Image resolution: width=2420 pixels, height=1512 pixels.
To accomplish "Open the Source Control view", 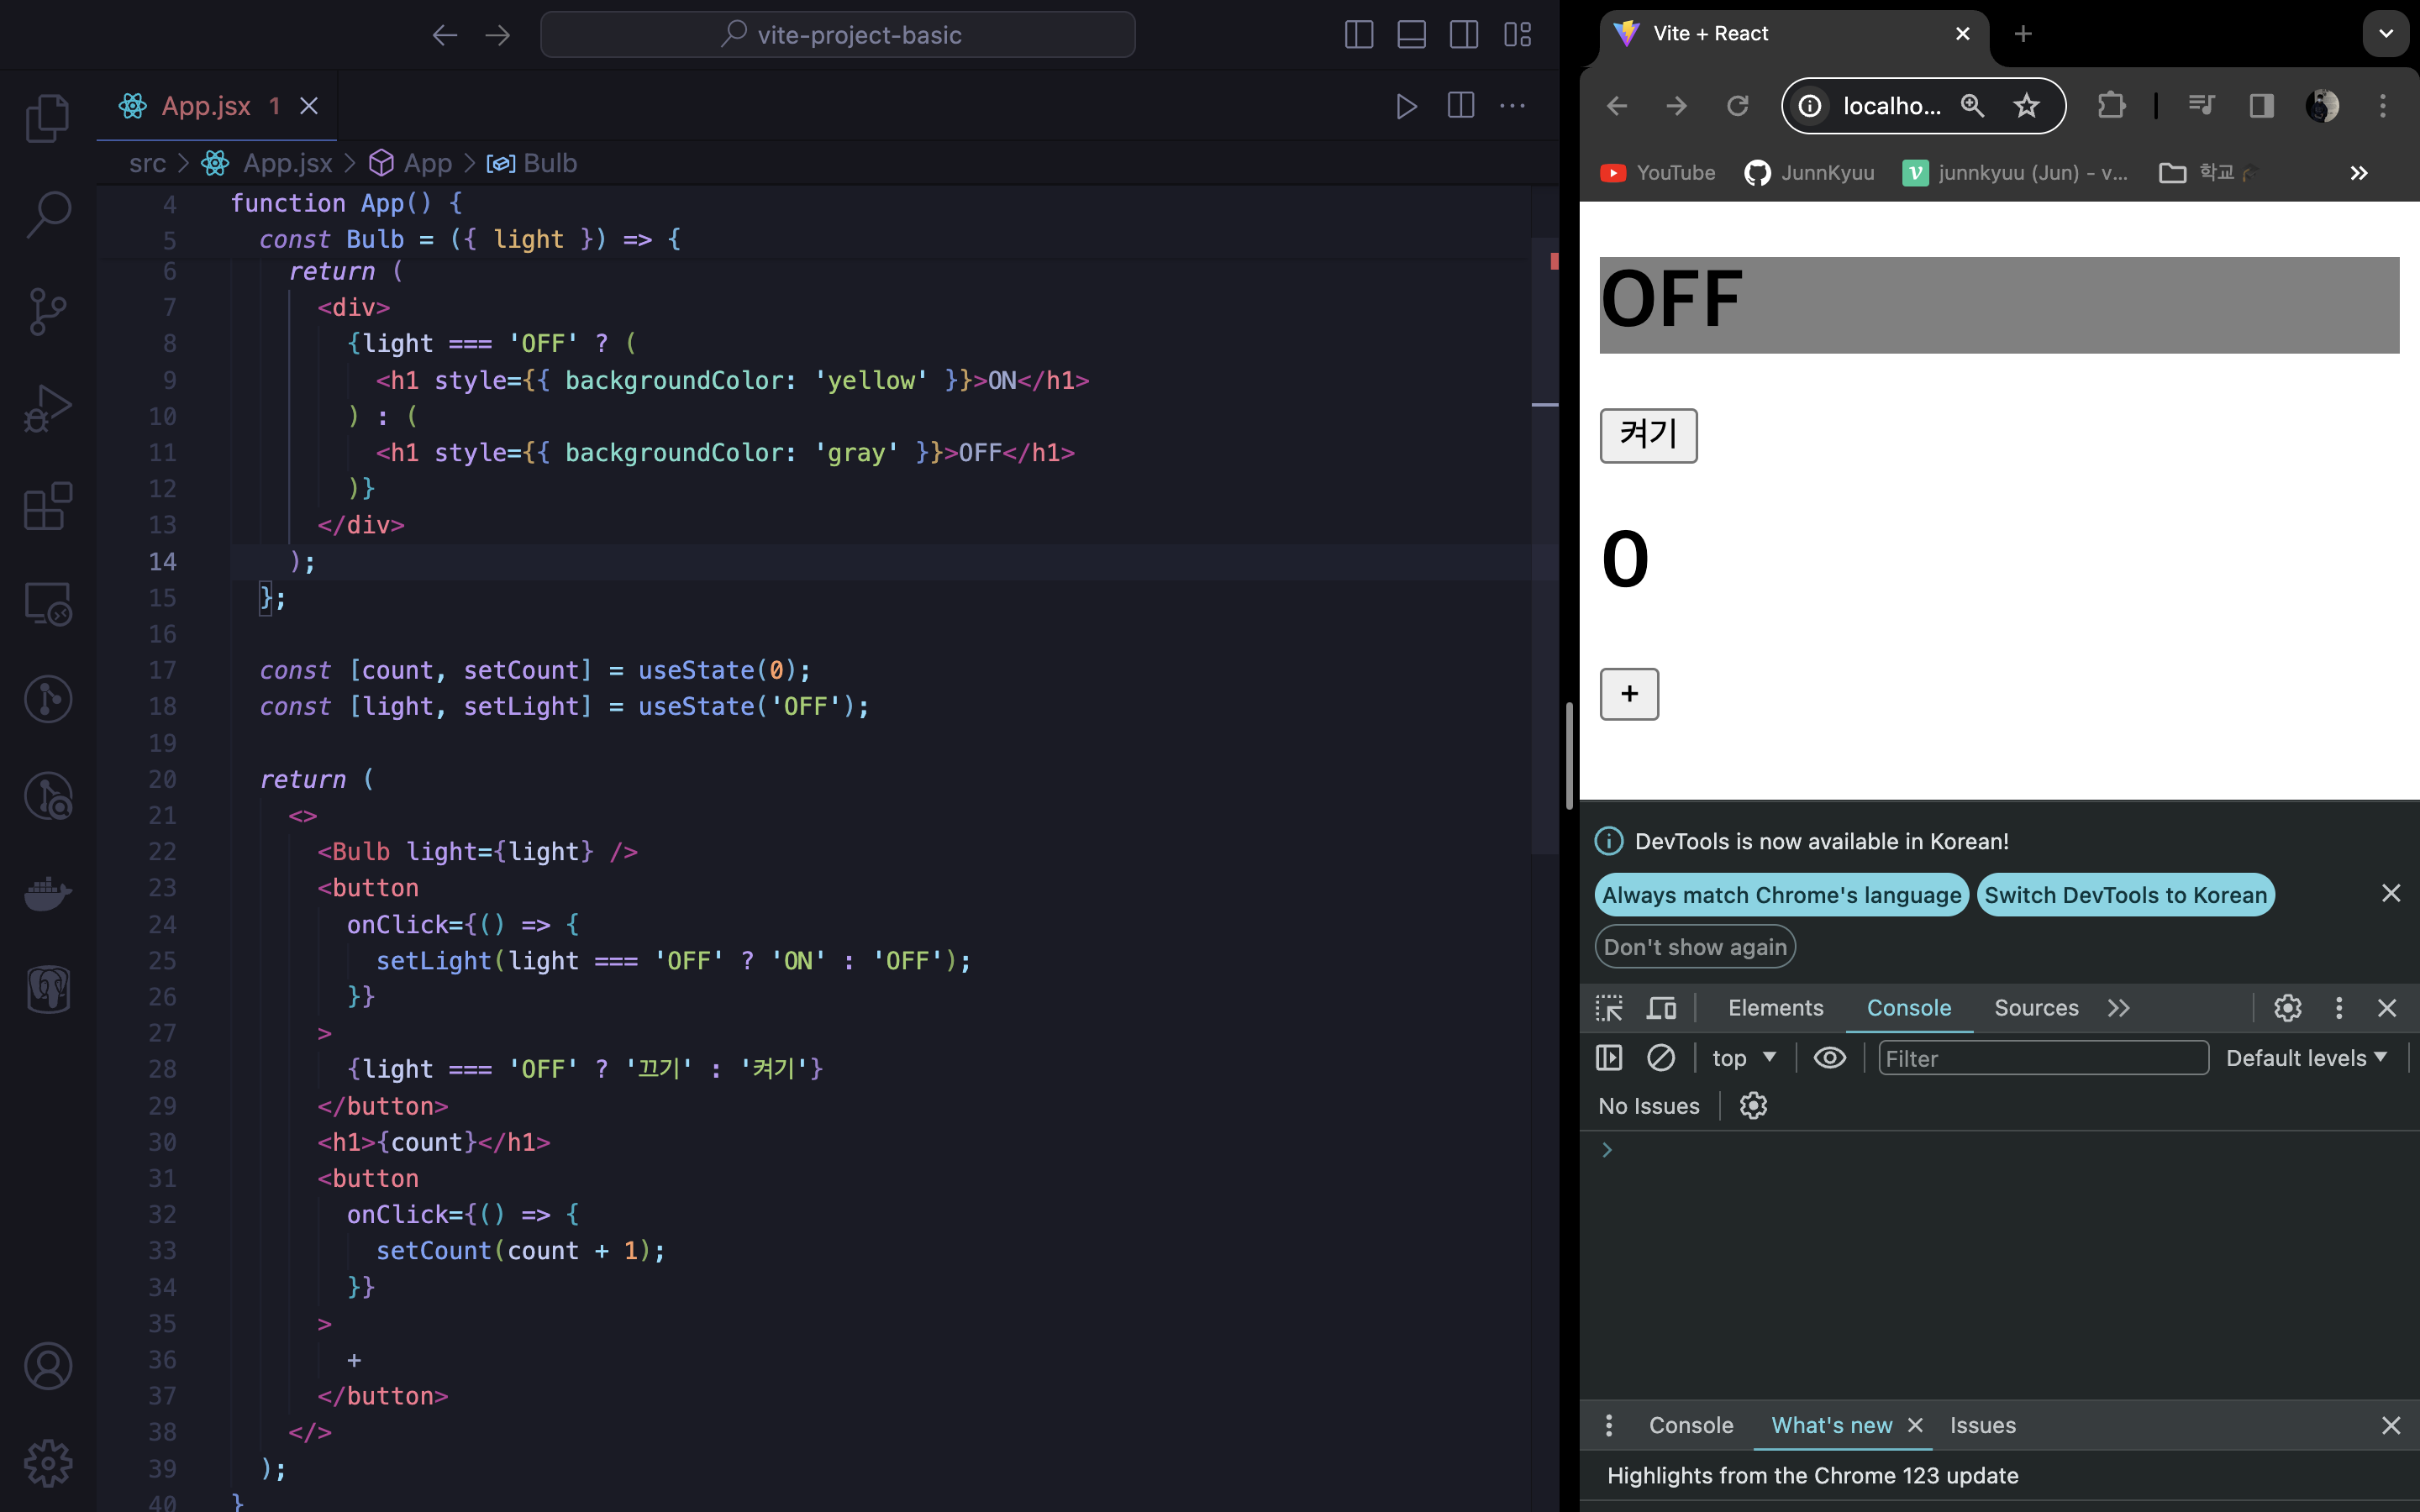I will point(47,311).
